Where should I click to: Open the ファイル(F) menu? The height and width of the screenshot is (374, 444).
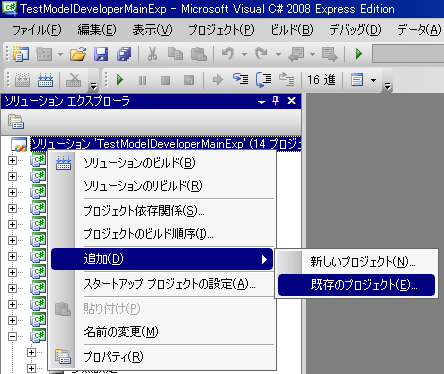(x=37, y=30)
